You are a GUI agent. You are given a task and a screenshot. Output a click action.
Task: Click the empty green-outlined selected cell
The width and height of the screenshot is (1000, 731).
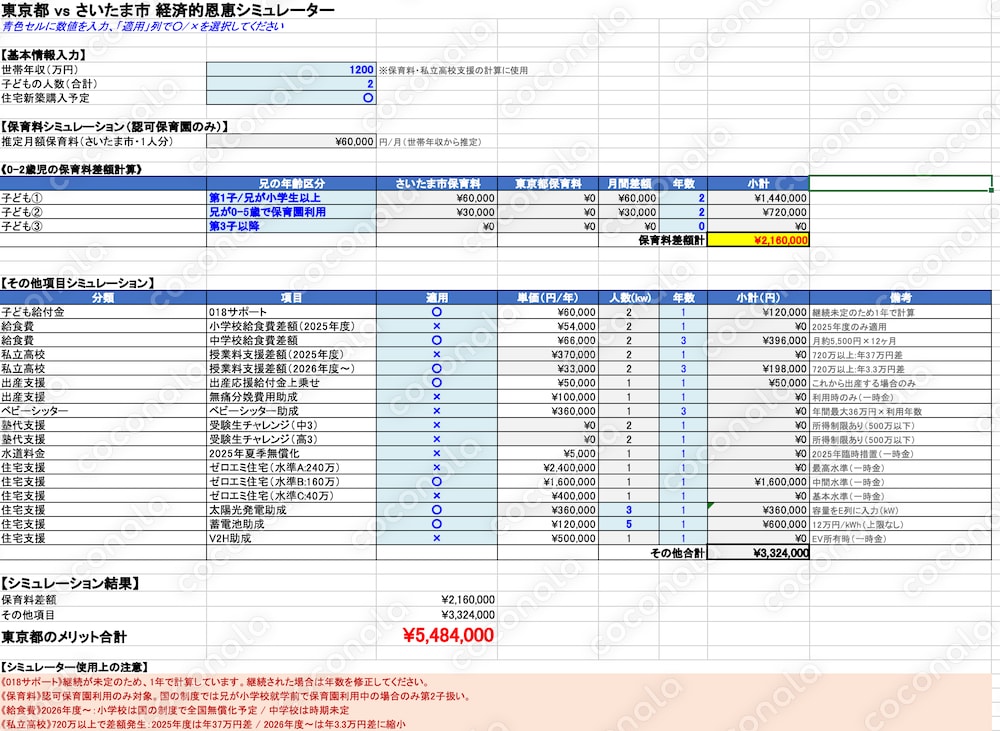[x=900, y=184]
